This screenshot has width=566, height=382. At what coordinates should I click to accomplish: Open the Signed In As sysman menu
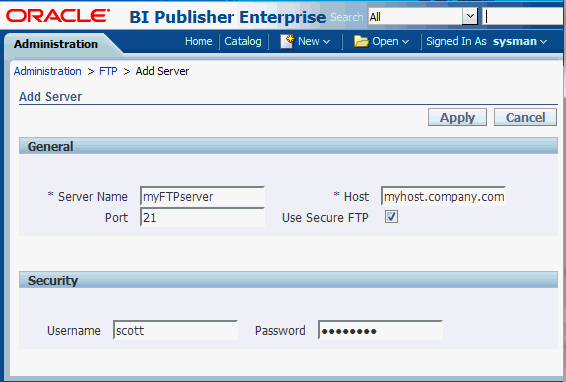tap(486, 42)
